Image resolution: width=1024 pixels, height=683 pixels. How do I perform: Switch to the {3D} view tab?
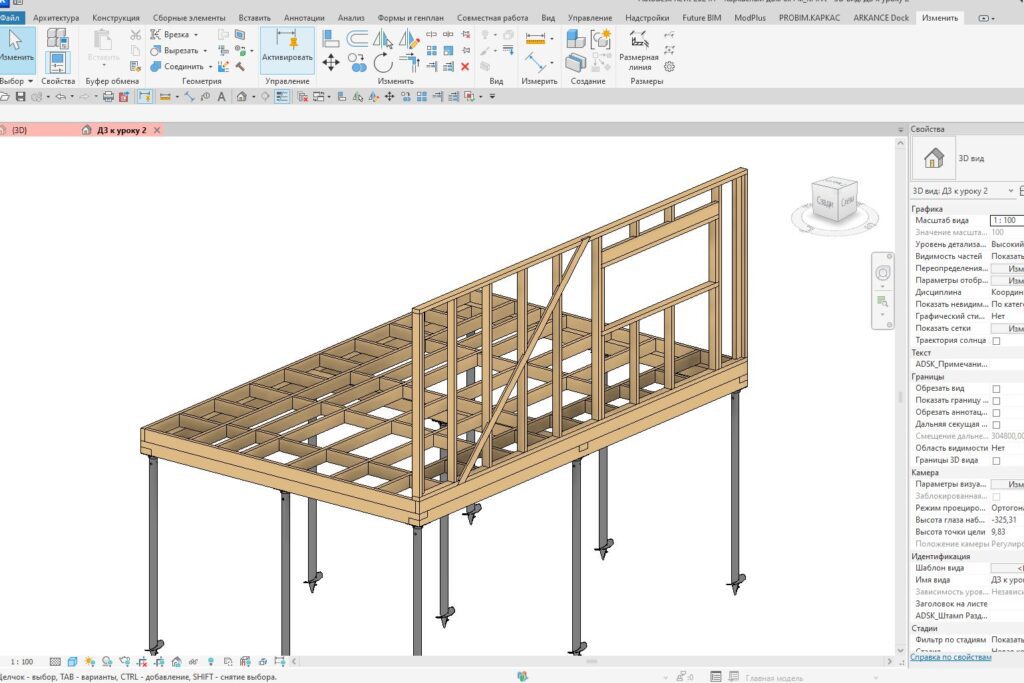[20, 130]
